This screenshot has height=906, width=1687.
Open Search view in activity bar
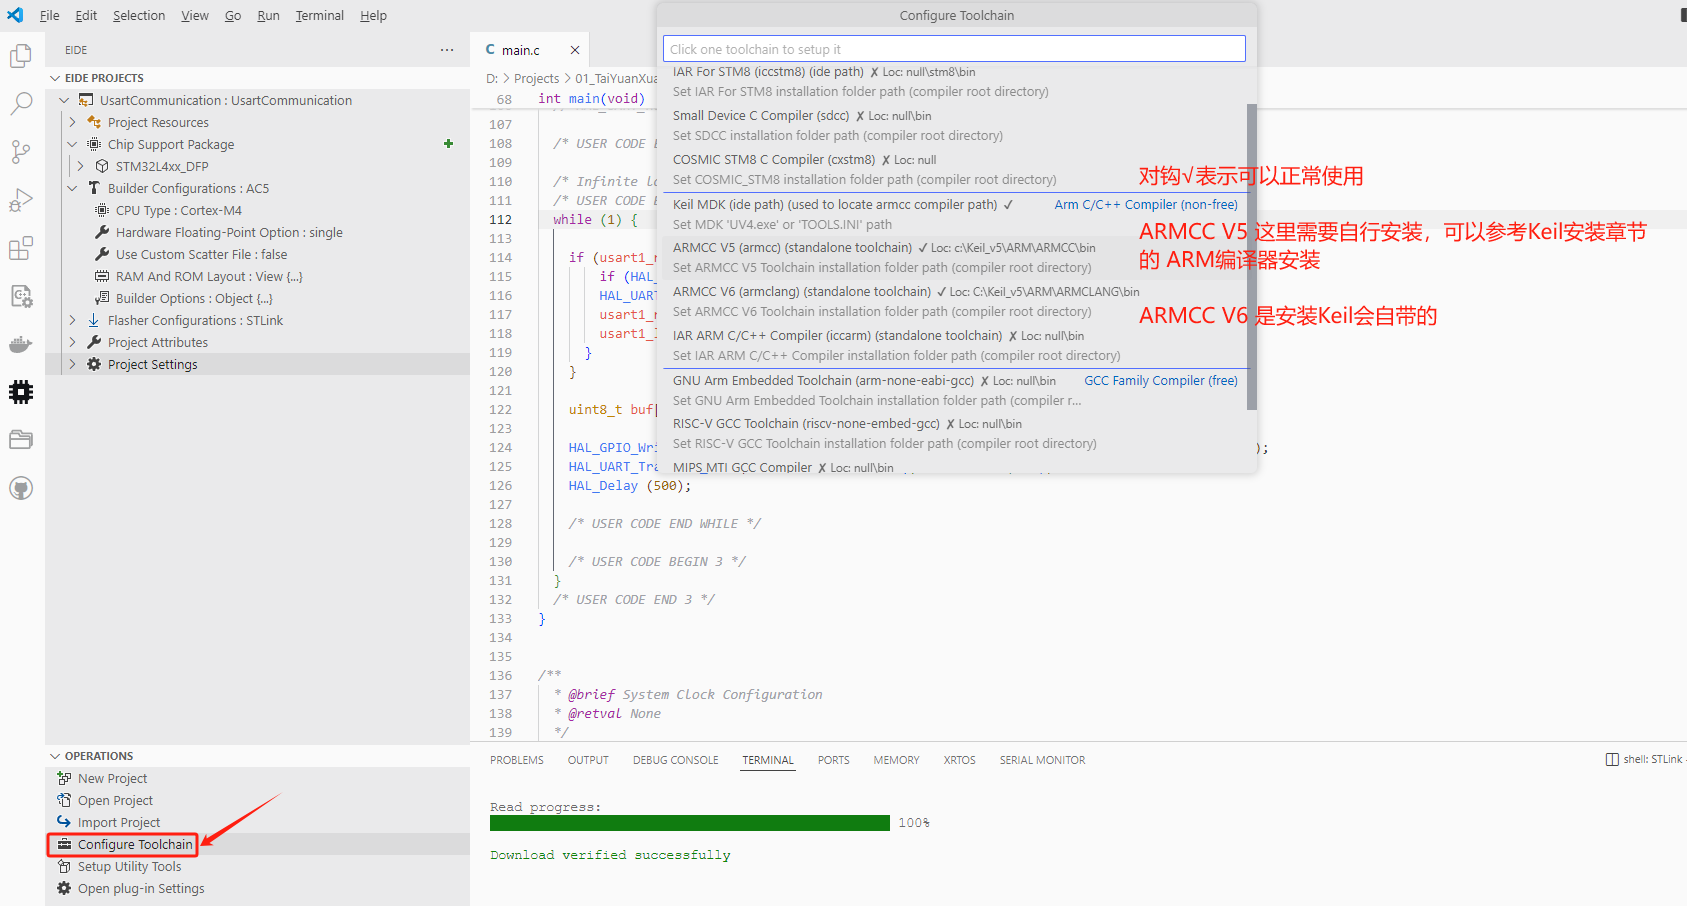pos(21,104)
